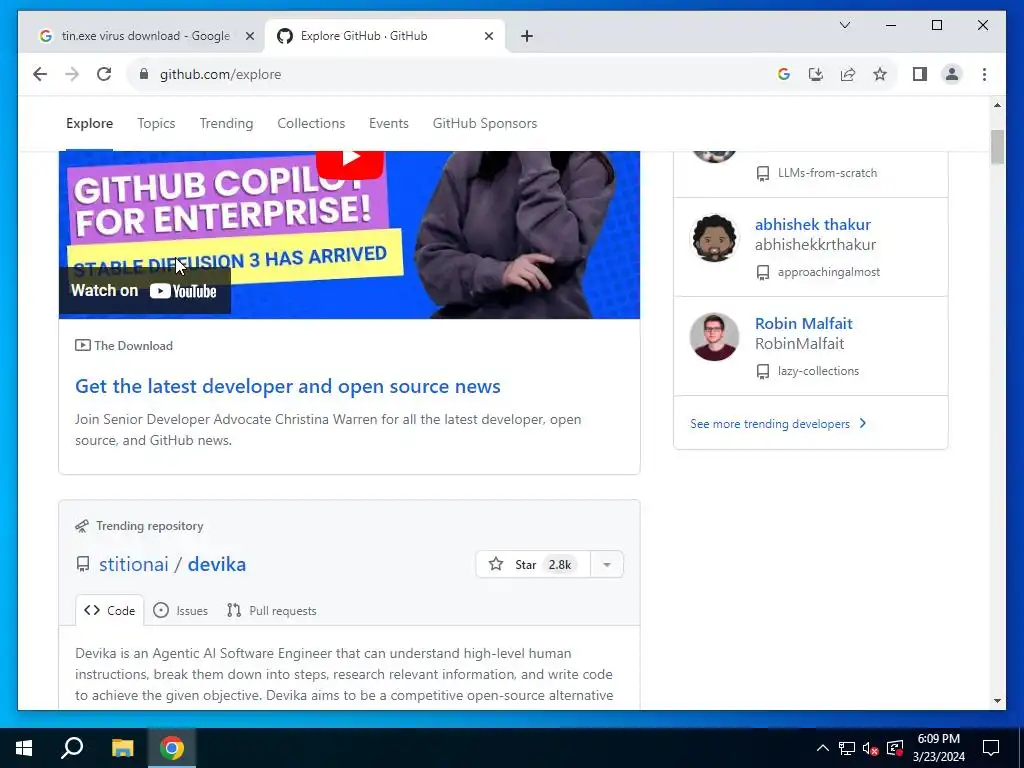1024x768 pixels.
Task: Open the network icon in system tray
Action: [x=847, y=748]
